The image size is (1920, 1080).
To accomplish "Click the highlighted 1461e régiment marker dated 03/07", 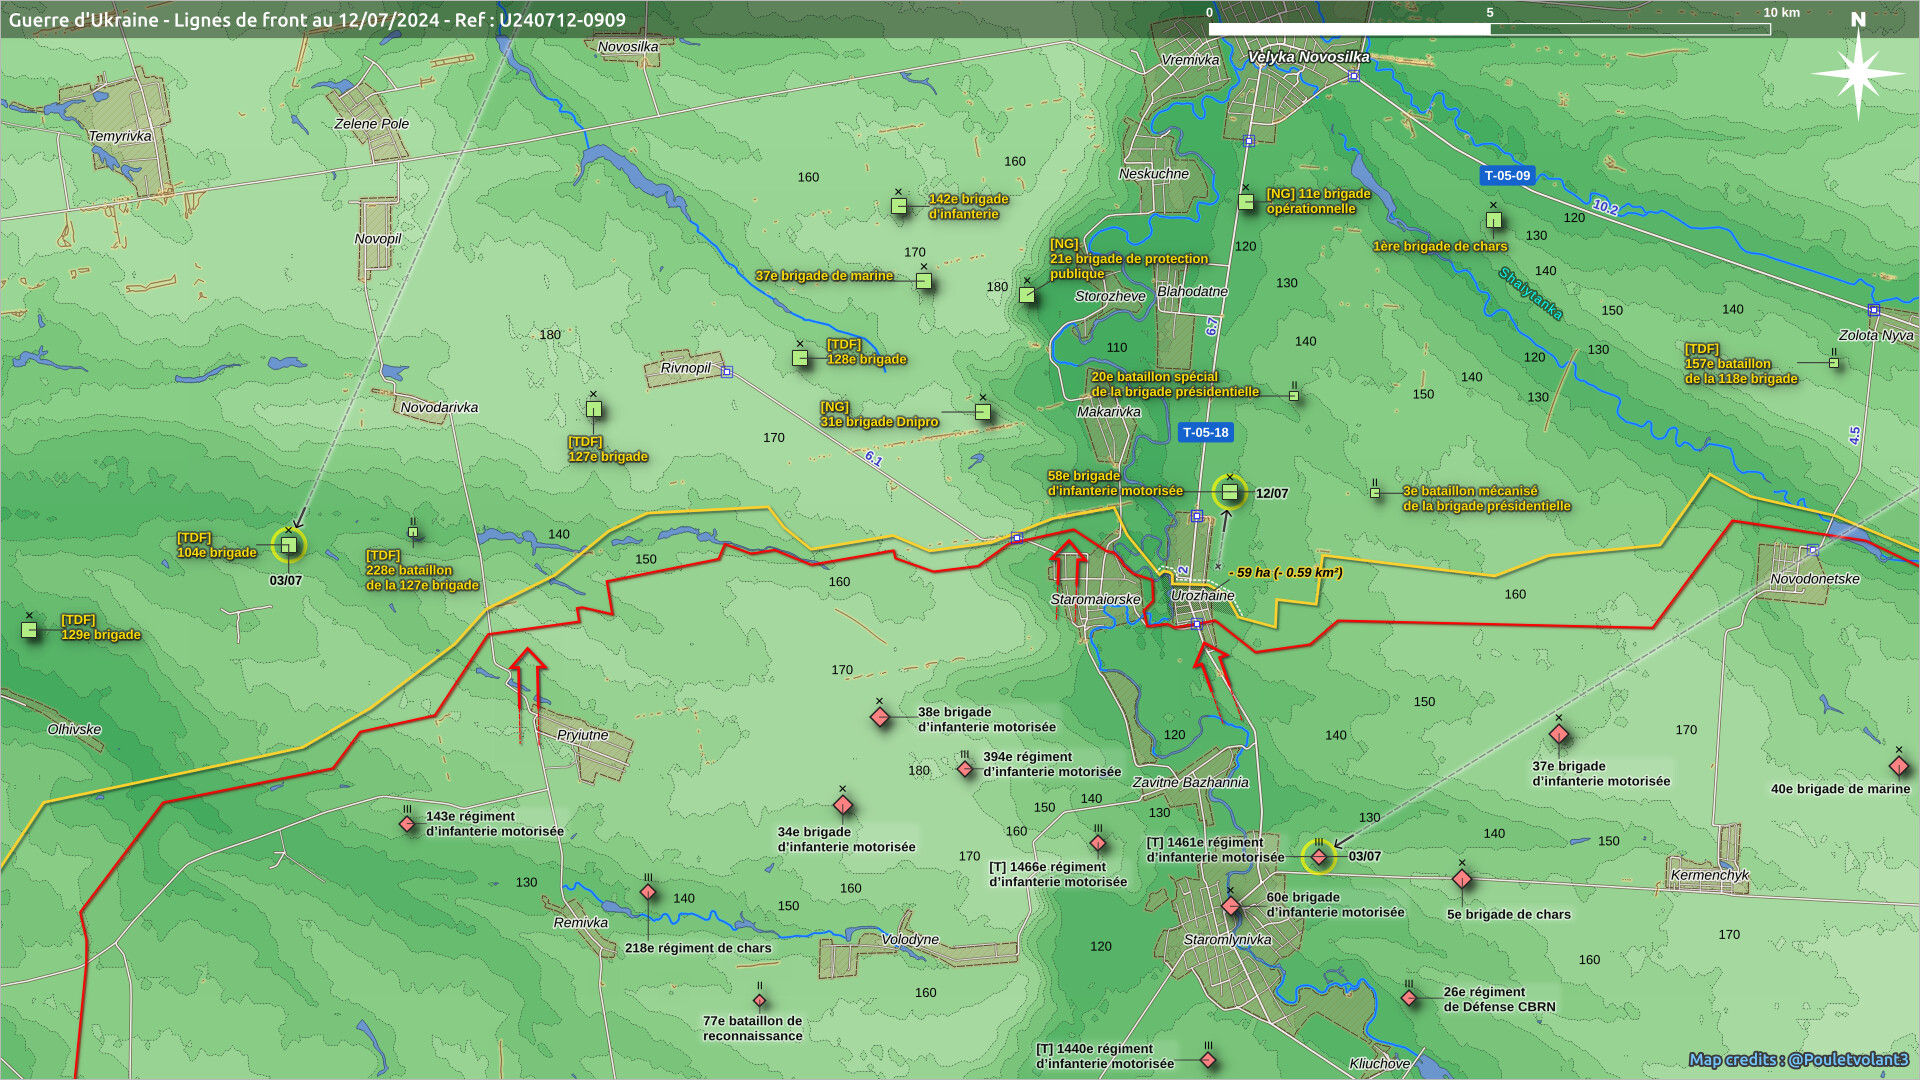I will point(1319,856).
